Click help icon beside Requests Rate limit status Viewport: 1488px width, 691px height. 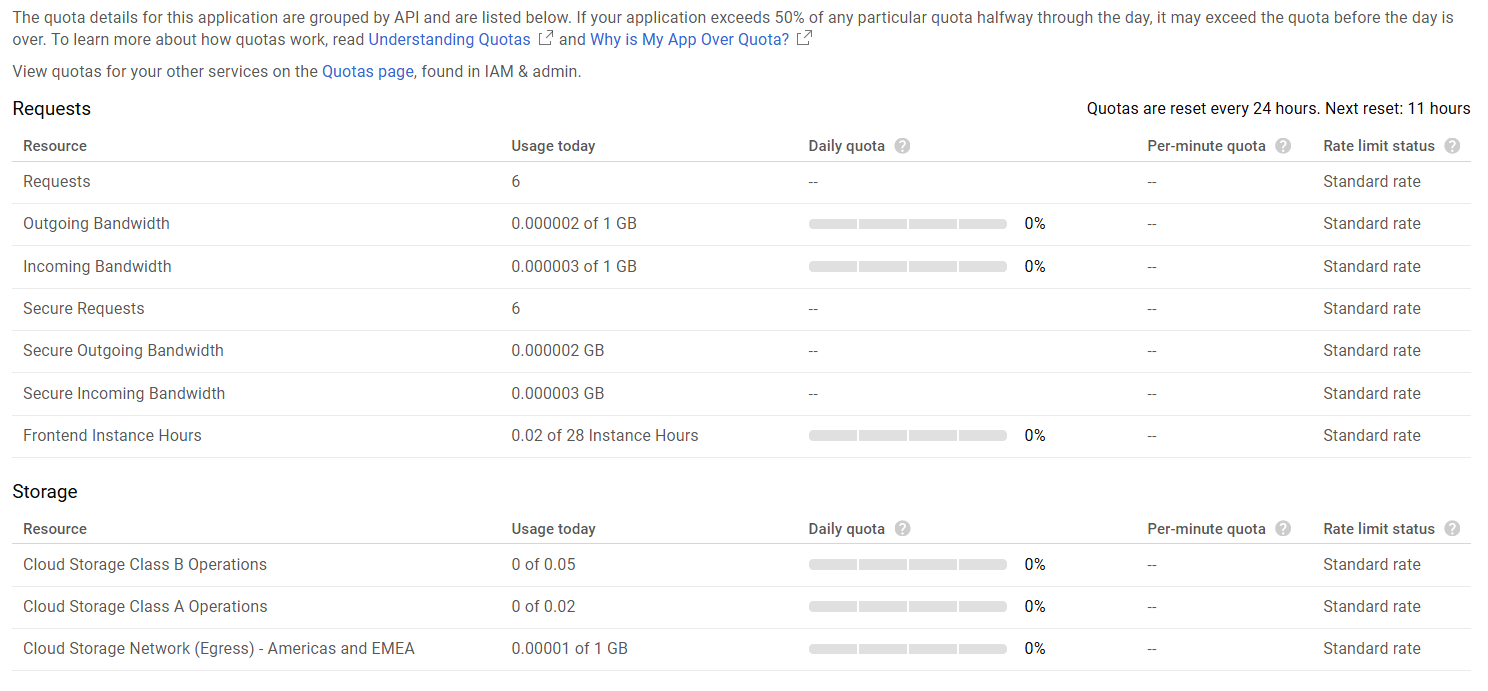(1452, 146)
